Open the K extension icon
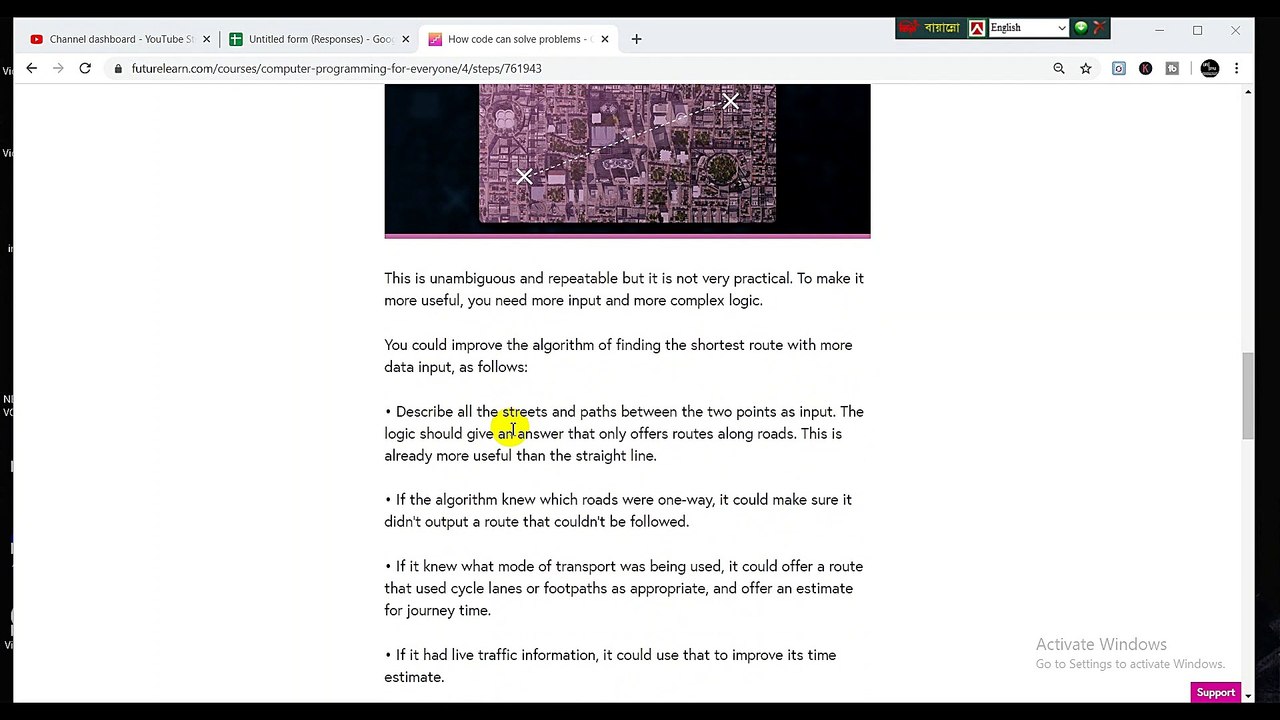This screenshot has width=1280, height=720. (1145, 68)
